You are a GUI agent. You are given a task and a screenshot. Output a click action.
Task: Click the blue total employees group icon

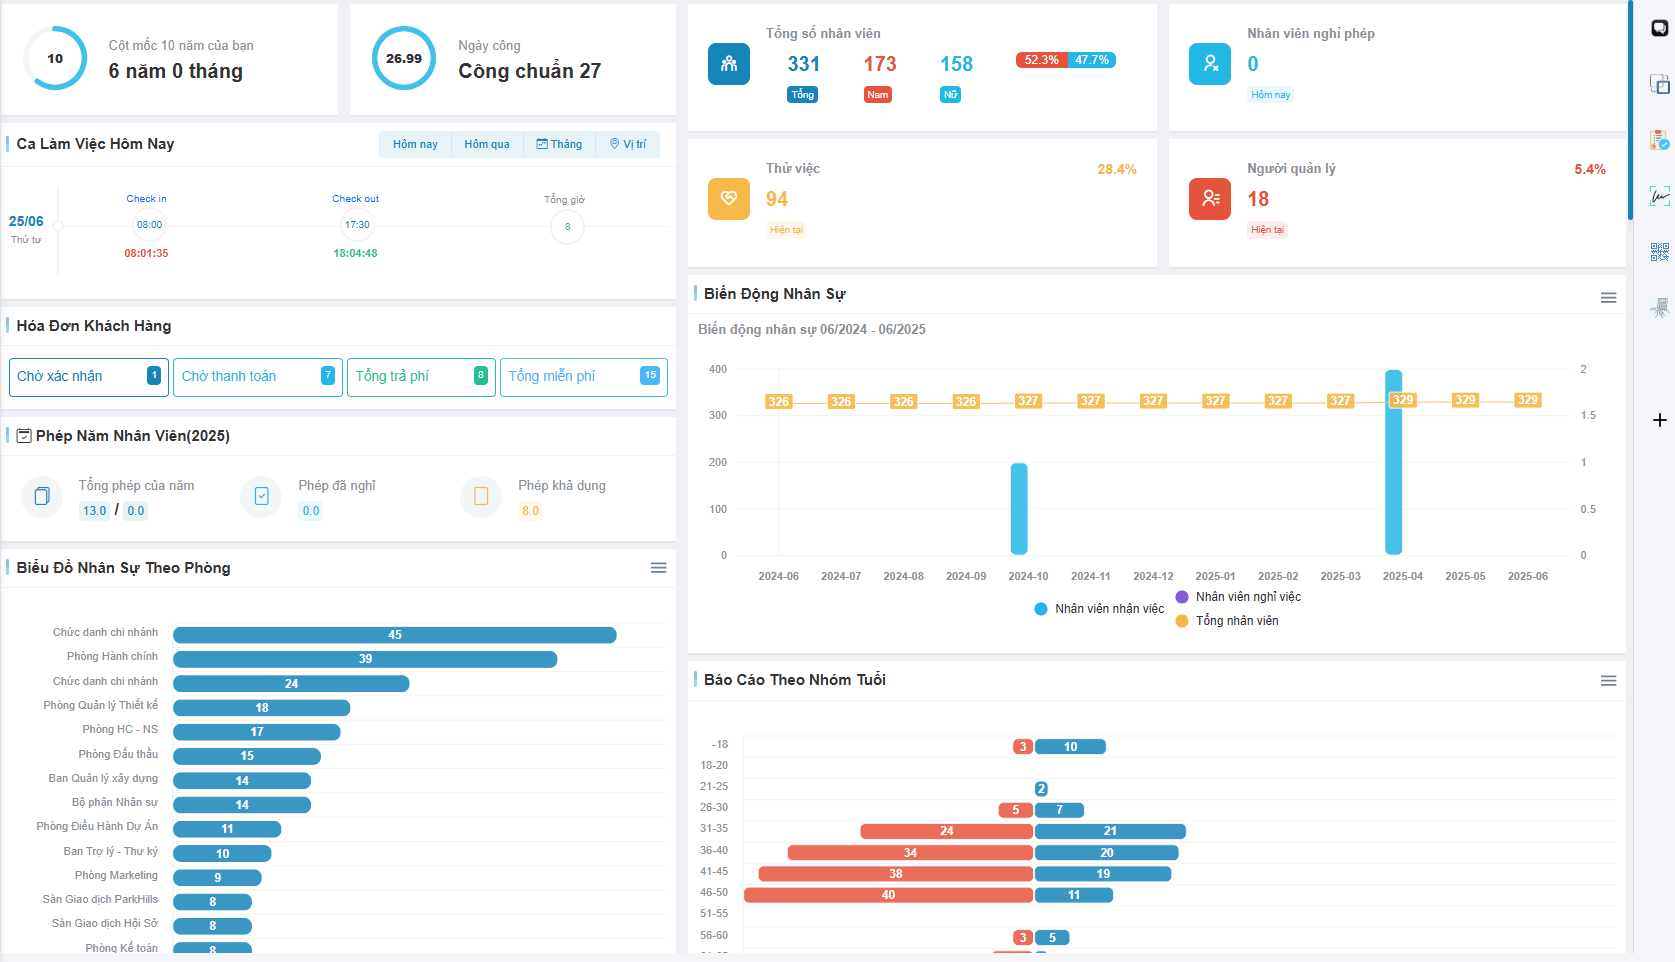pos(729,64)
